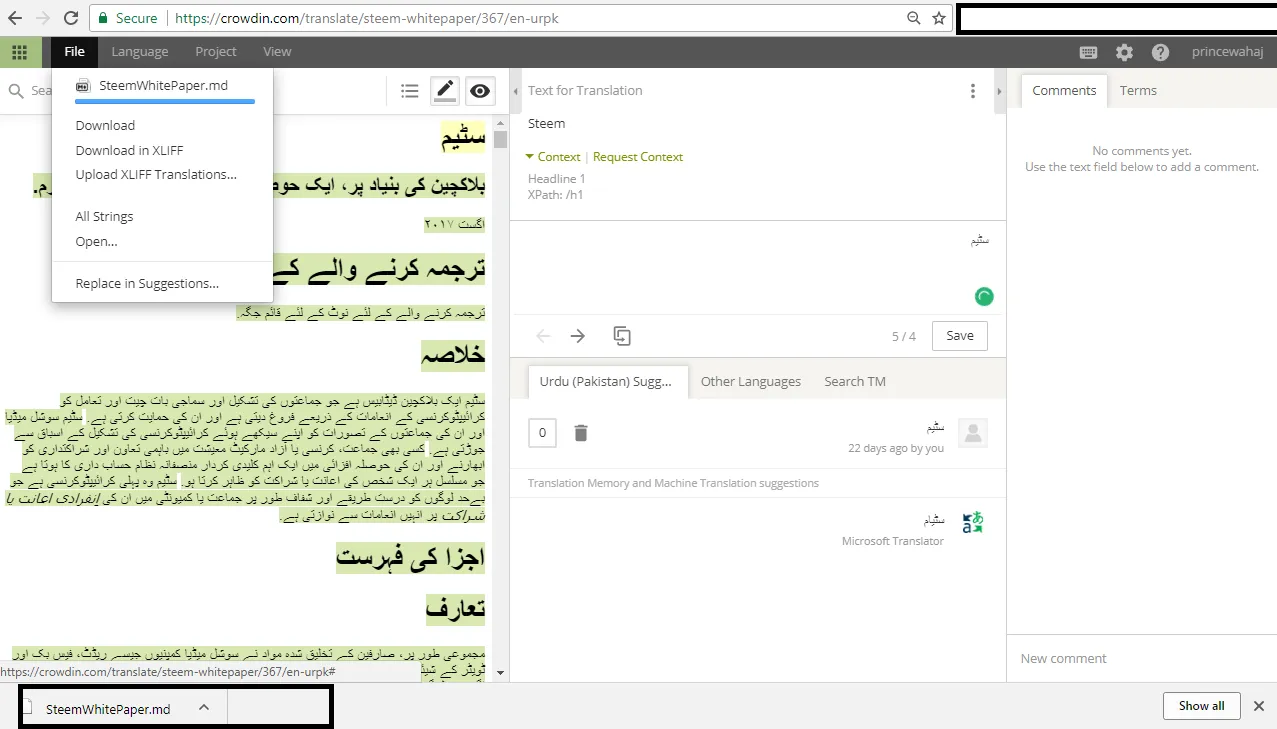
Task: Click the user avatar beside suggestion
Action: 973,433
